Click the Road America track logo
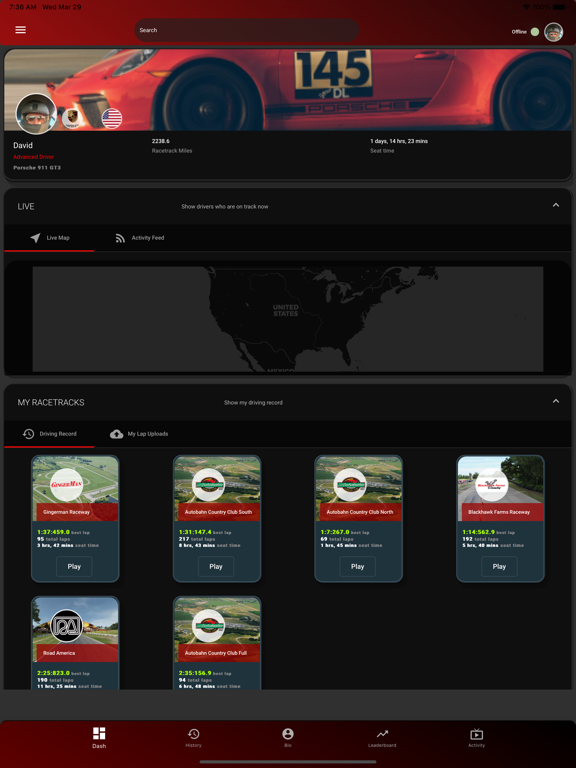Viewport: 576px width, 768px height. 67,626
